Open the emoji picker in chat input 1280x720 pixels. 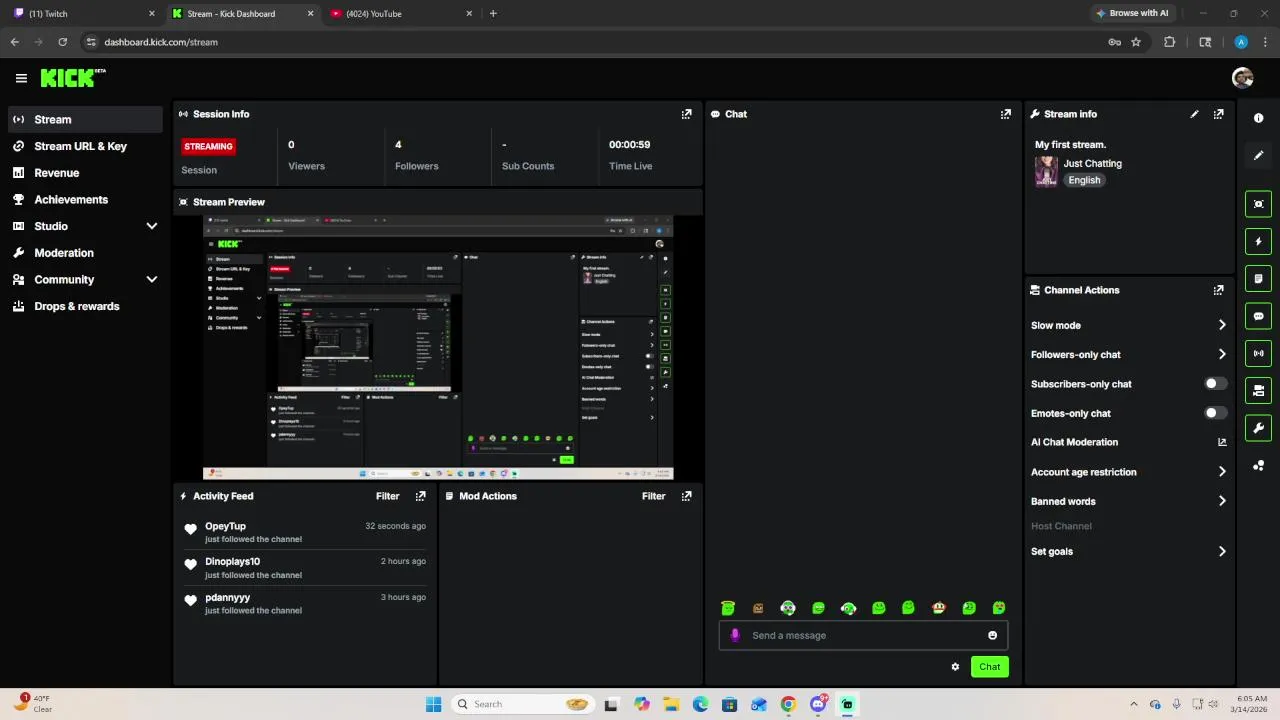point(992,635)
